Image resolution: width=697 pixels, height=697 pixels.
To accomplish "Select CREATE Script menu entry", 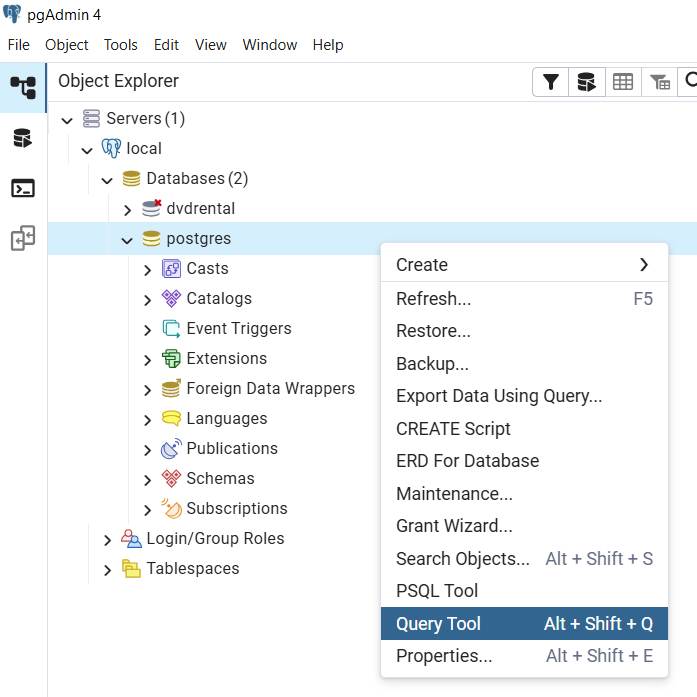I will pyautogui.click(x=524, y=429).
